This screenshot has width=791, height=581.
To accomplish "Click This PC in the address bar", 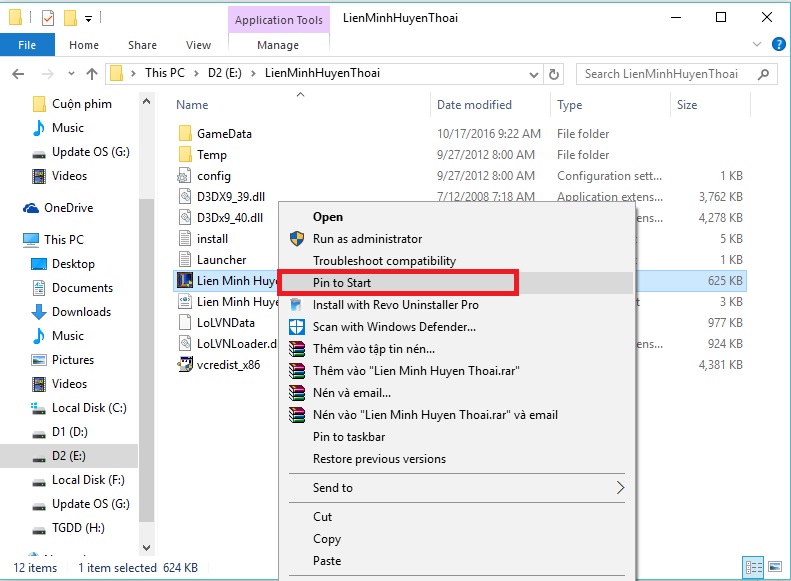I will [164, 73].
